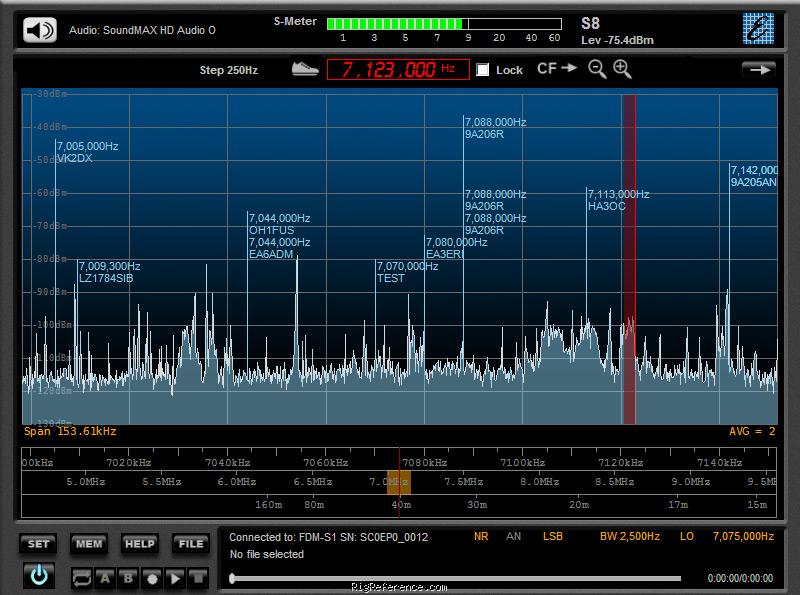
Task: Enable the frequency Lock checkbox
Action: [x=483, y=70]
